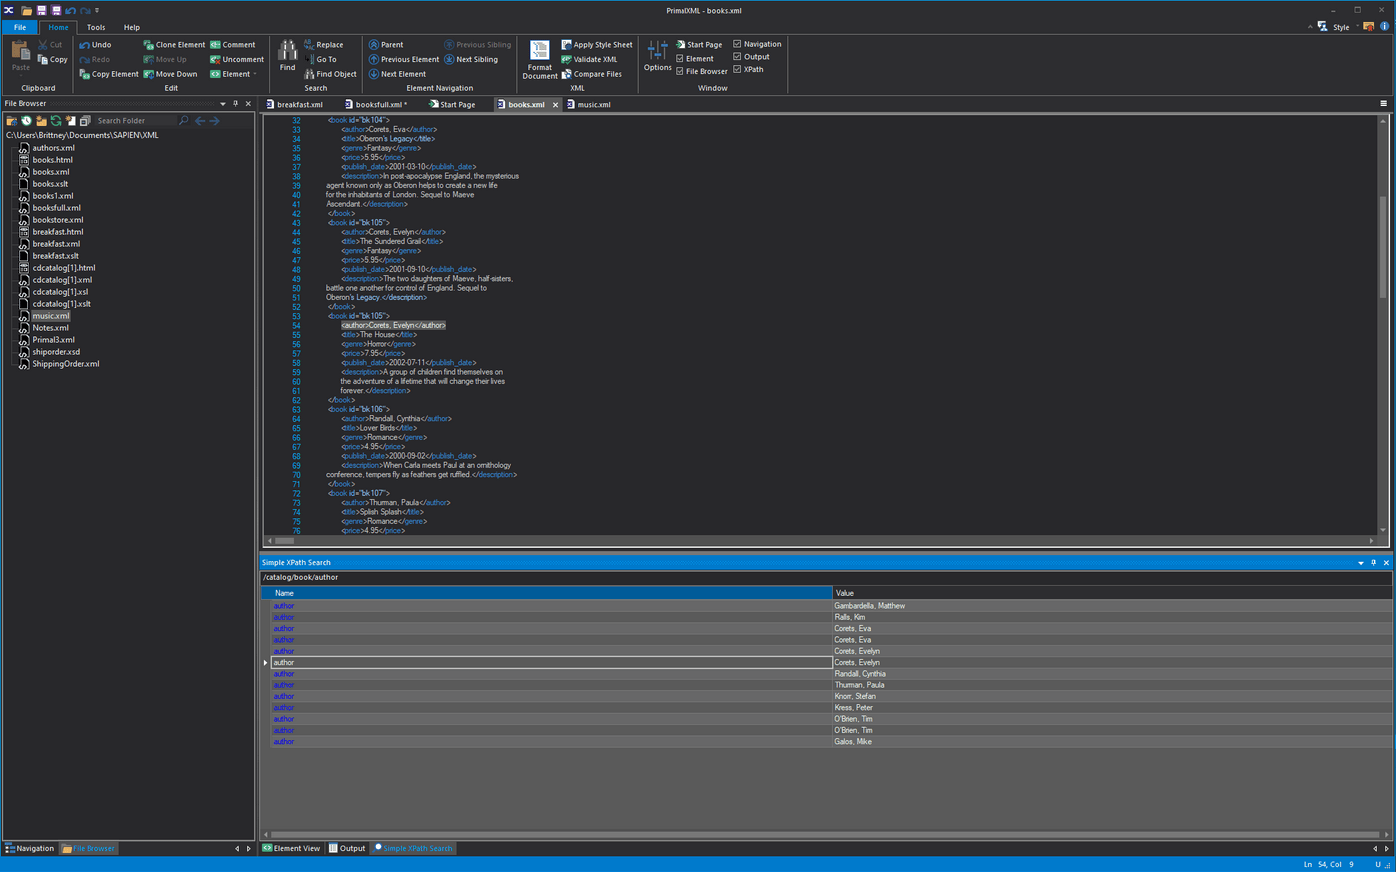Toggle the Navigation window checkbox
1397x873 pixels.
point(757,44)
